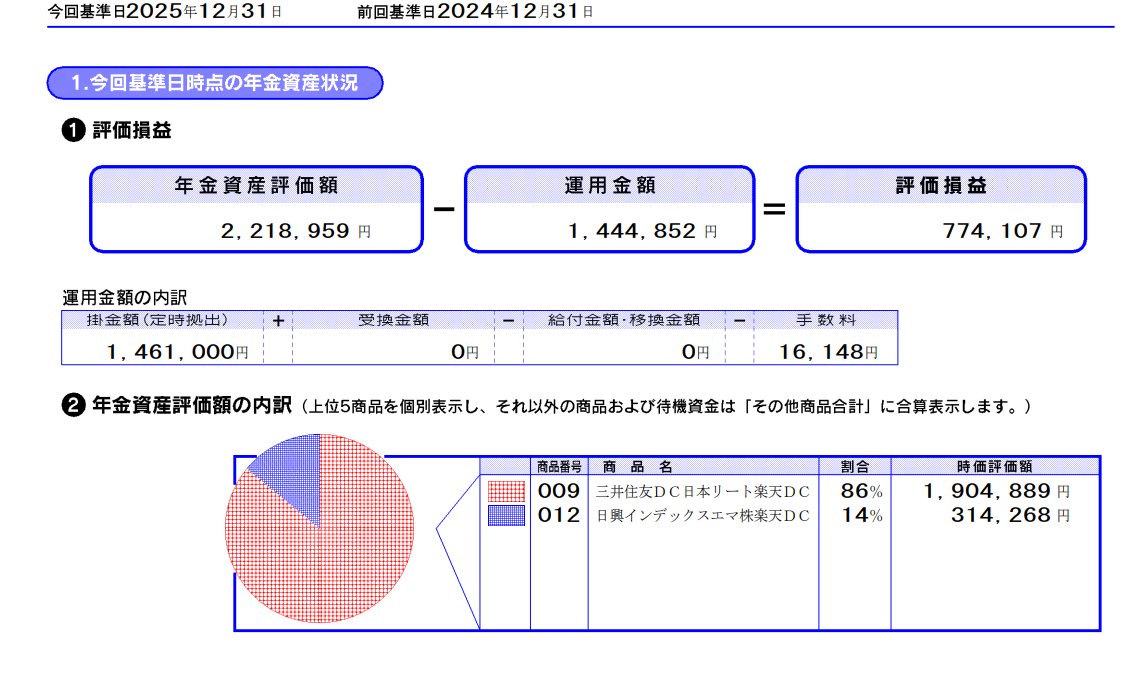Click the 手数料 amount 16,148円
This screenshot has height=680, width=1130.
[829, 352]
